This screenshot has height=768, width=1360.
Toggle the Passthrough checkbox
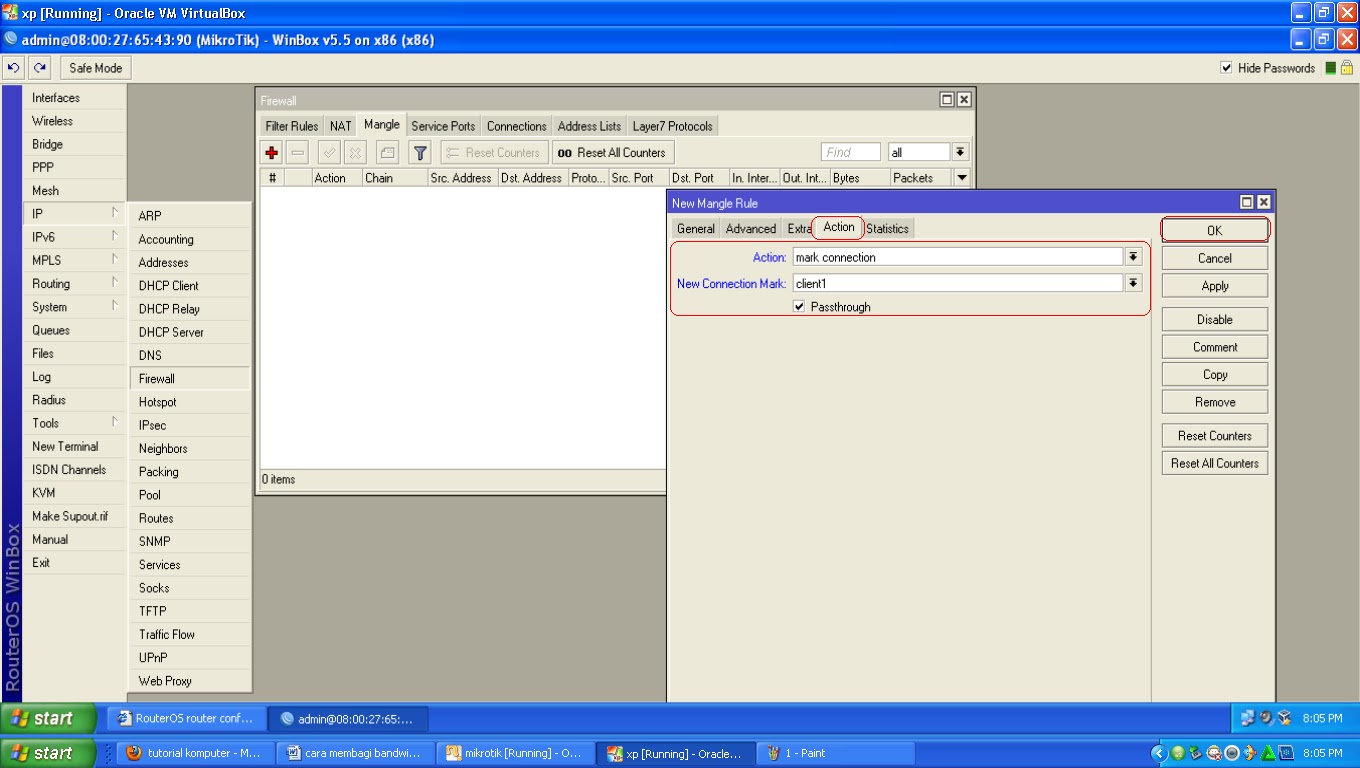[x=799, y=307]
